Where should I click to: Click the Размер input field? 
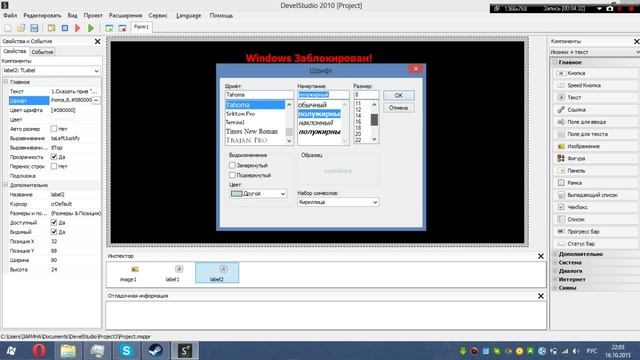click(366, 95)
